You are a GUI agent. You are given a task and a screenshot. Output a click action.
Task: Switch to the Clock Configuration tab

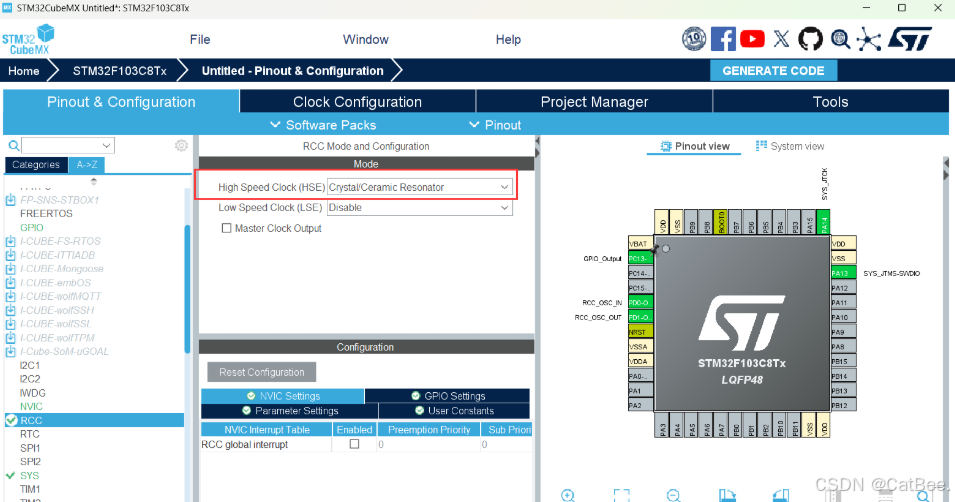tap(358, 102)
